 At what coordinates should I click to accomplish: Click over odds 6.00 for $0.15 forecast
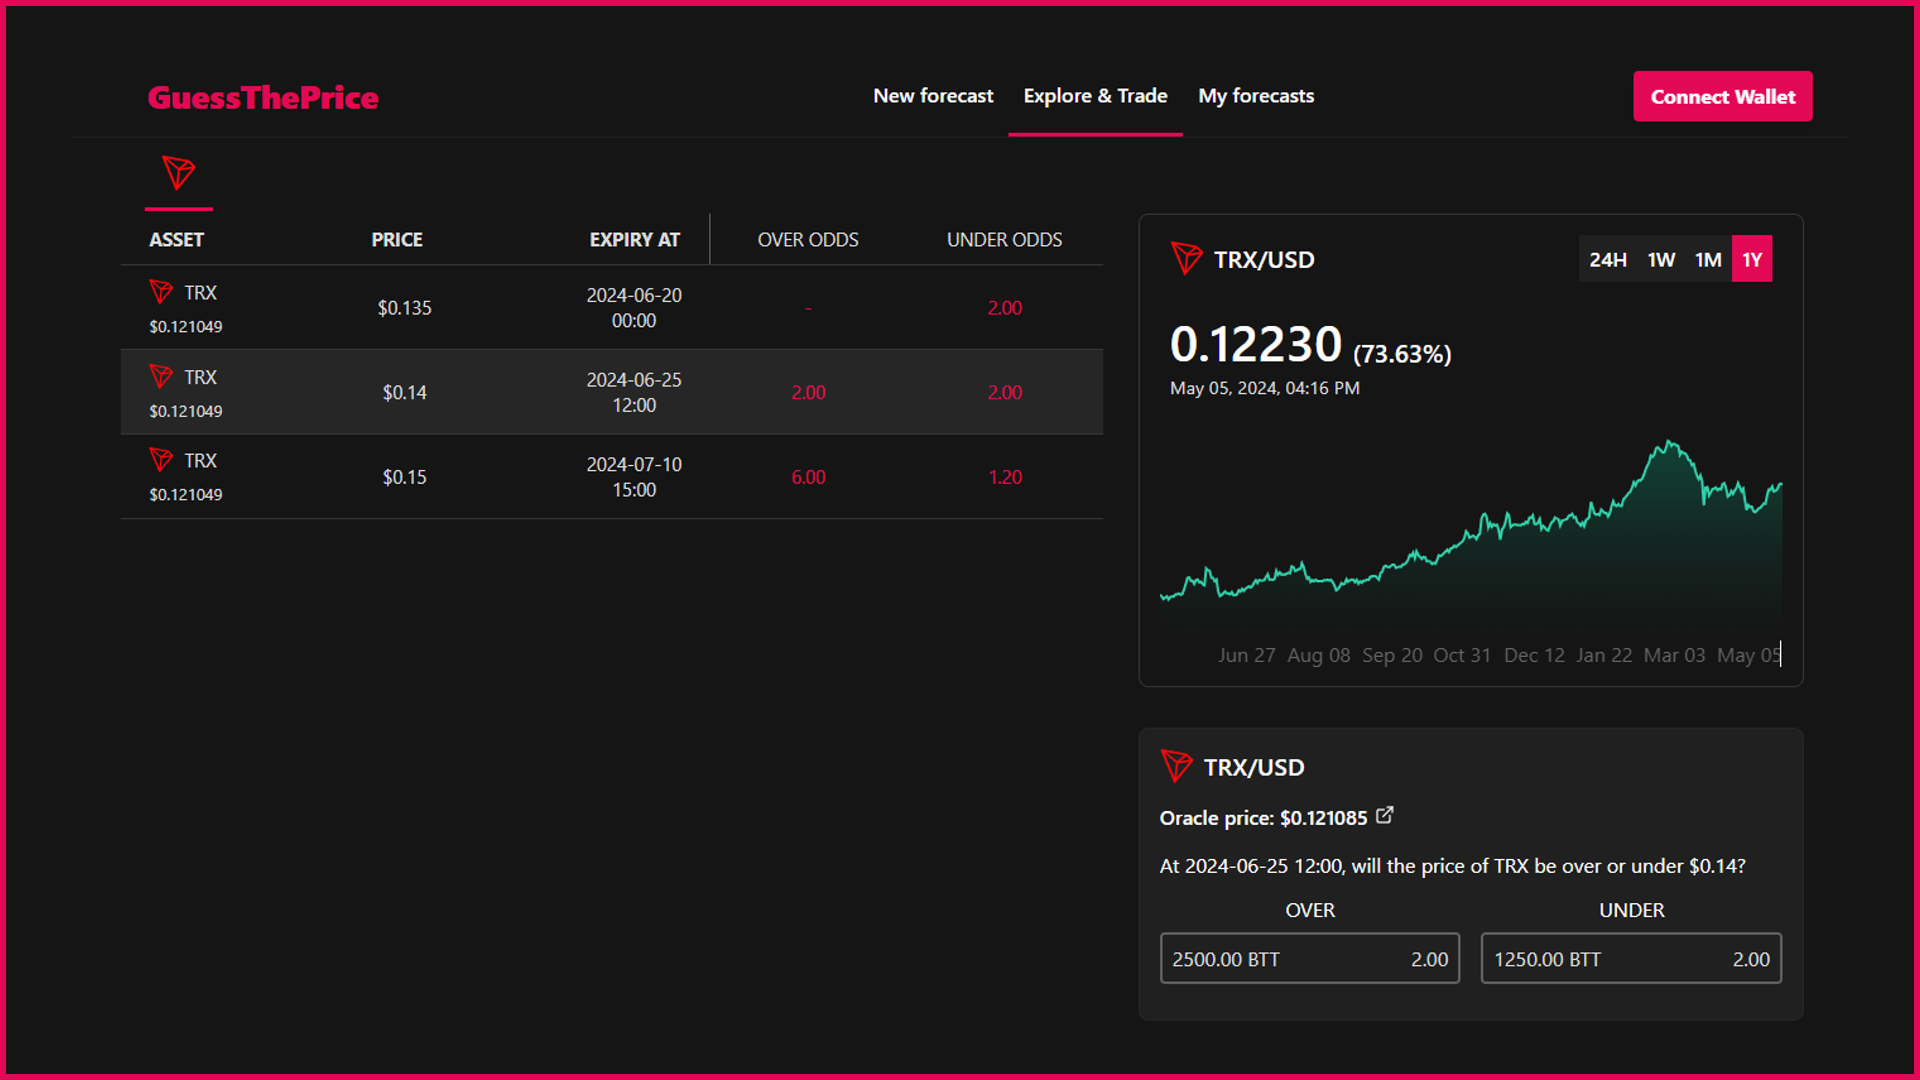click(808, 478)
